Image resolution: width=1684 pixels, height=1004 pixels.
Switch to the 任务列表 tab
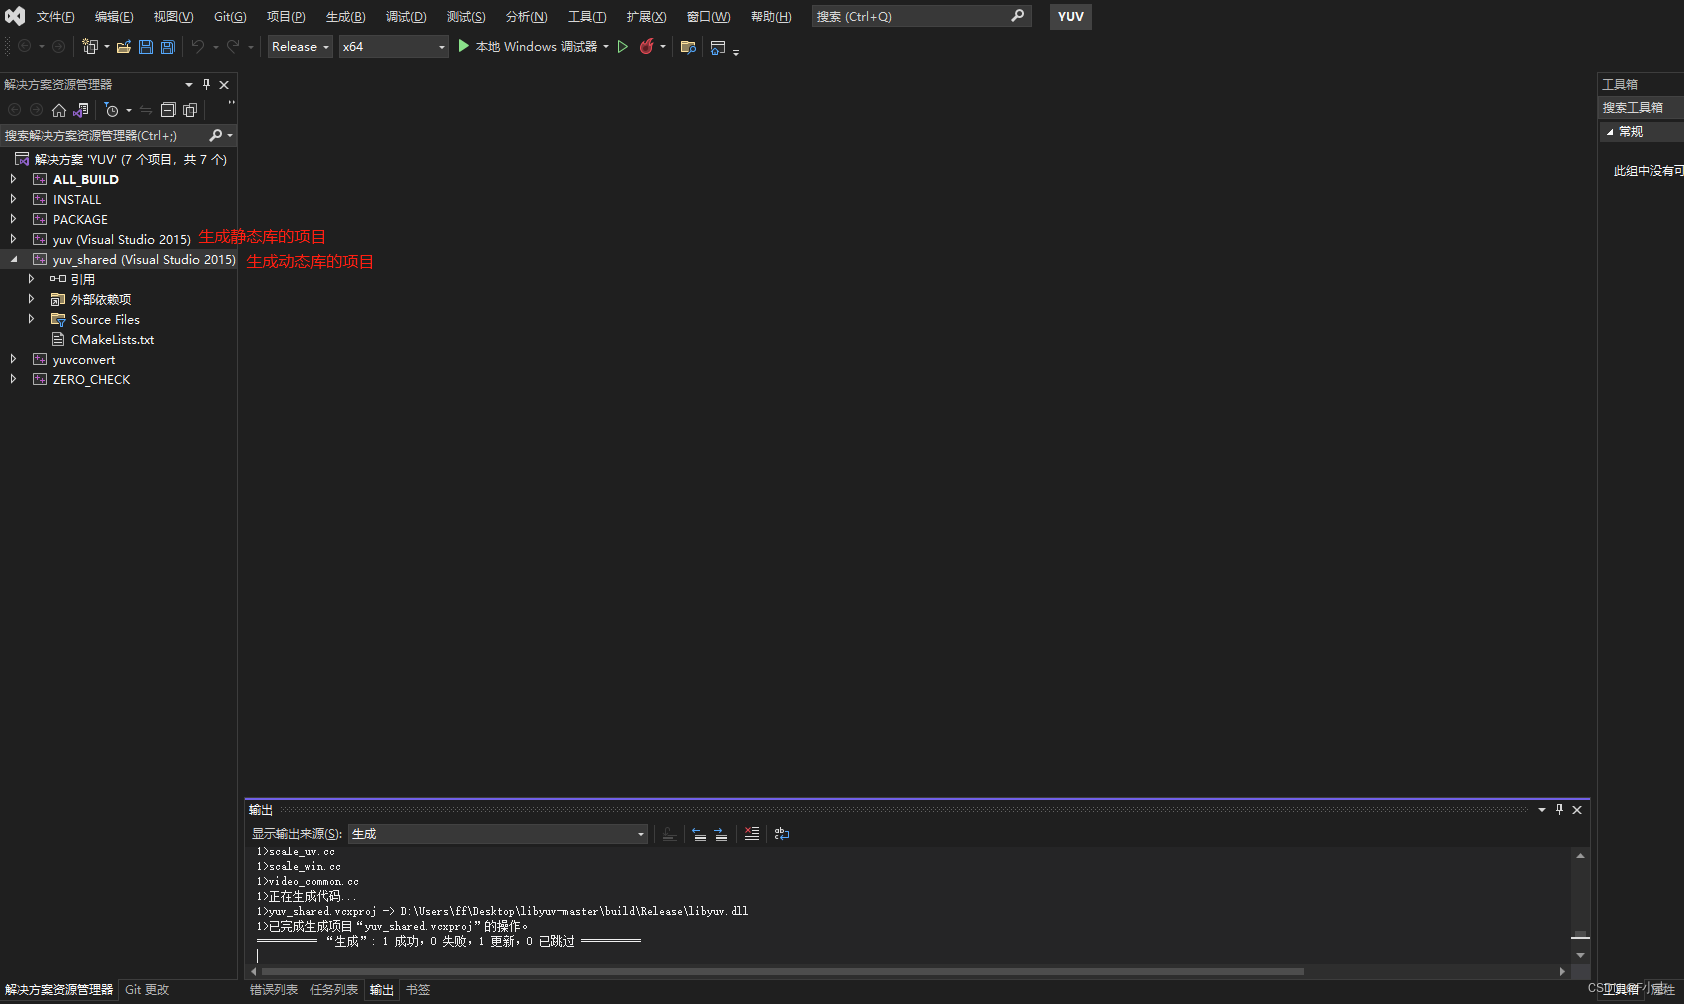[334, 990]
